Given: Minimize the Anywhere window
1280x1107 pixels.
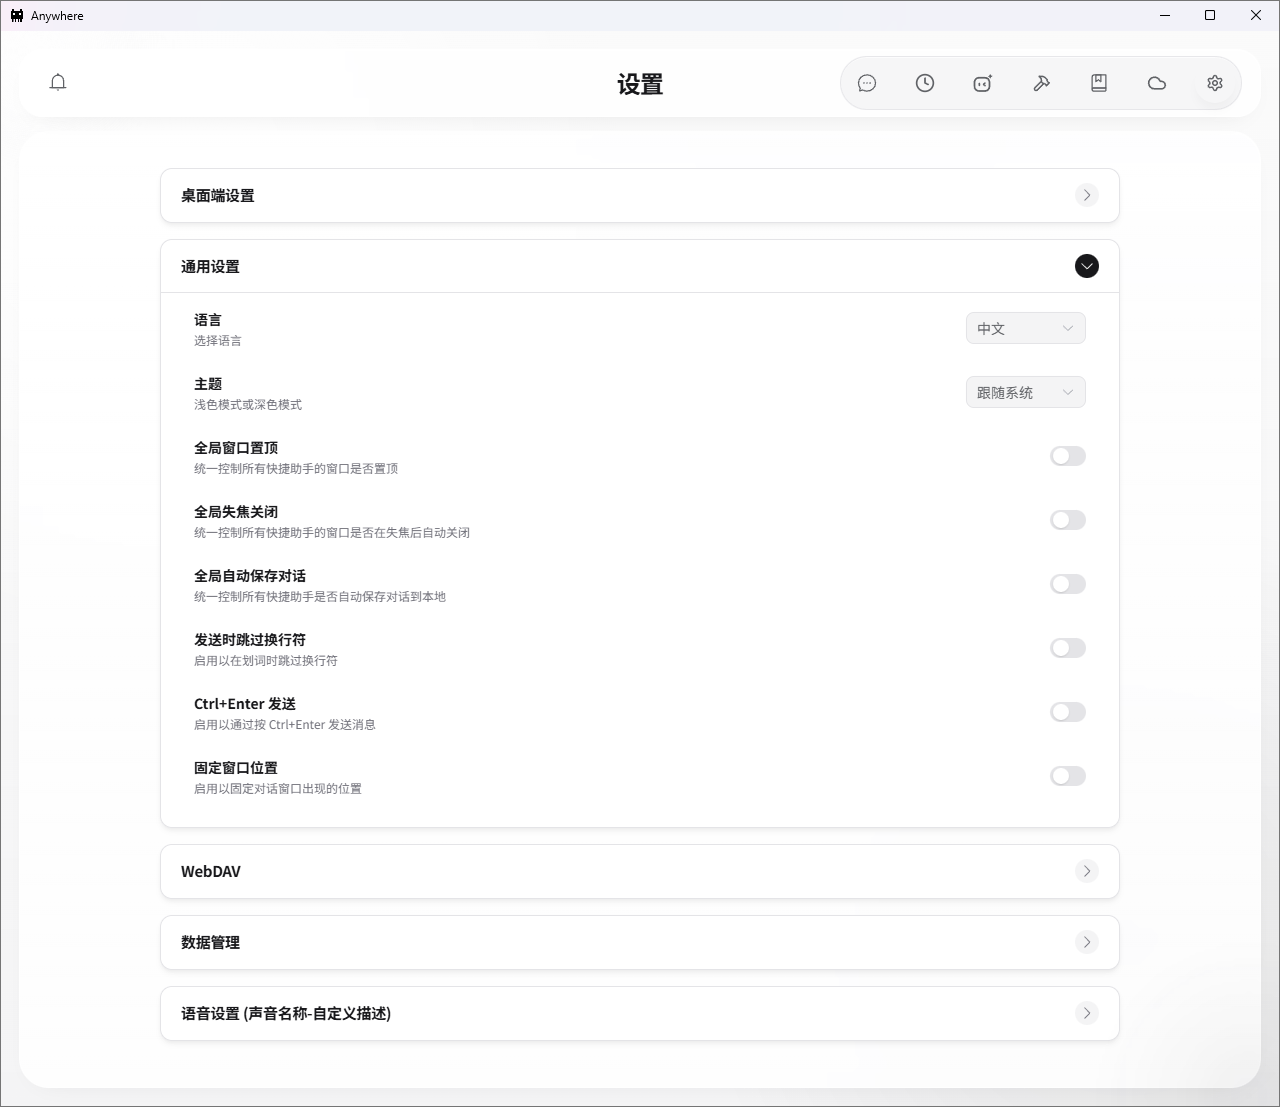Looking at the screenshot, I should coord(1165,15).
